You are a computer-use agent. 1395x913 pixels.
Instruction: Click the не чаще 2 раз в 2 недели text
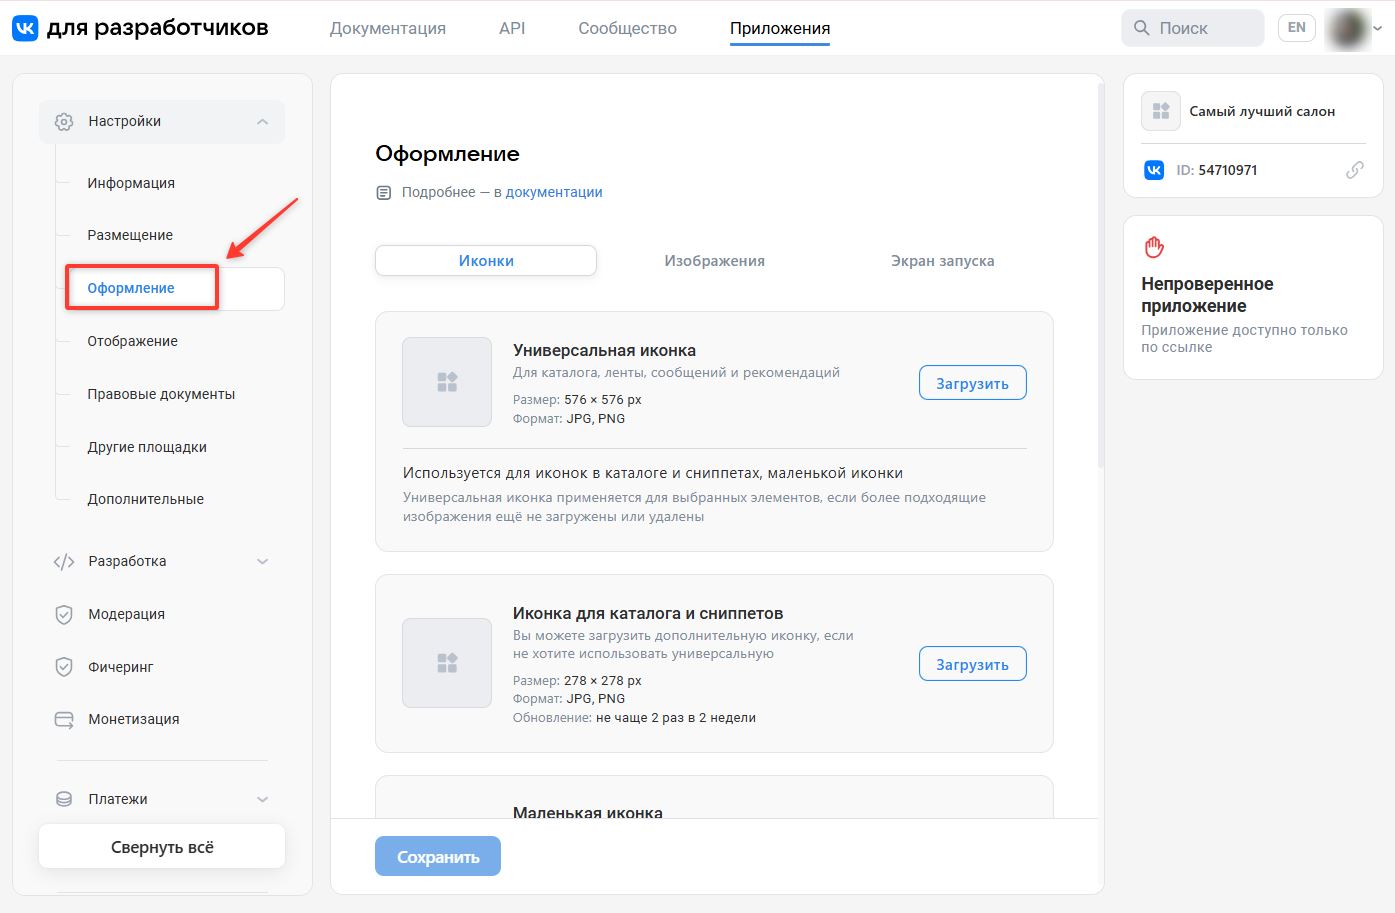(x=676, y=717)
